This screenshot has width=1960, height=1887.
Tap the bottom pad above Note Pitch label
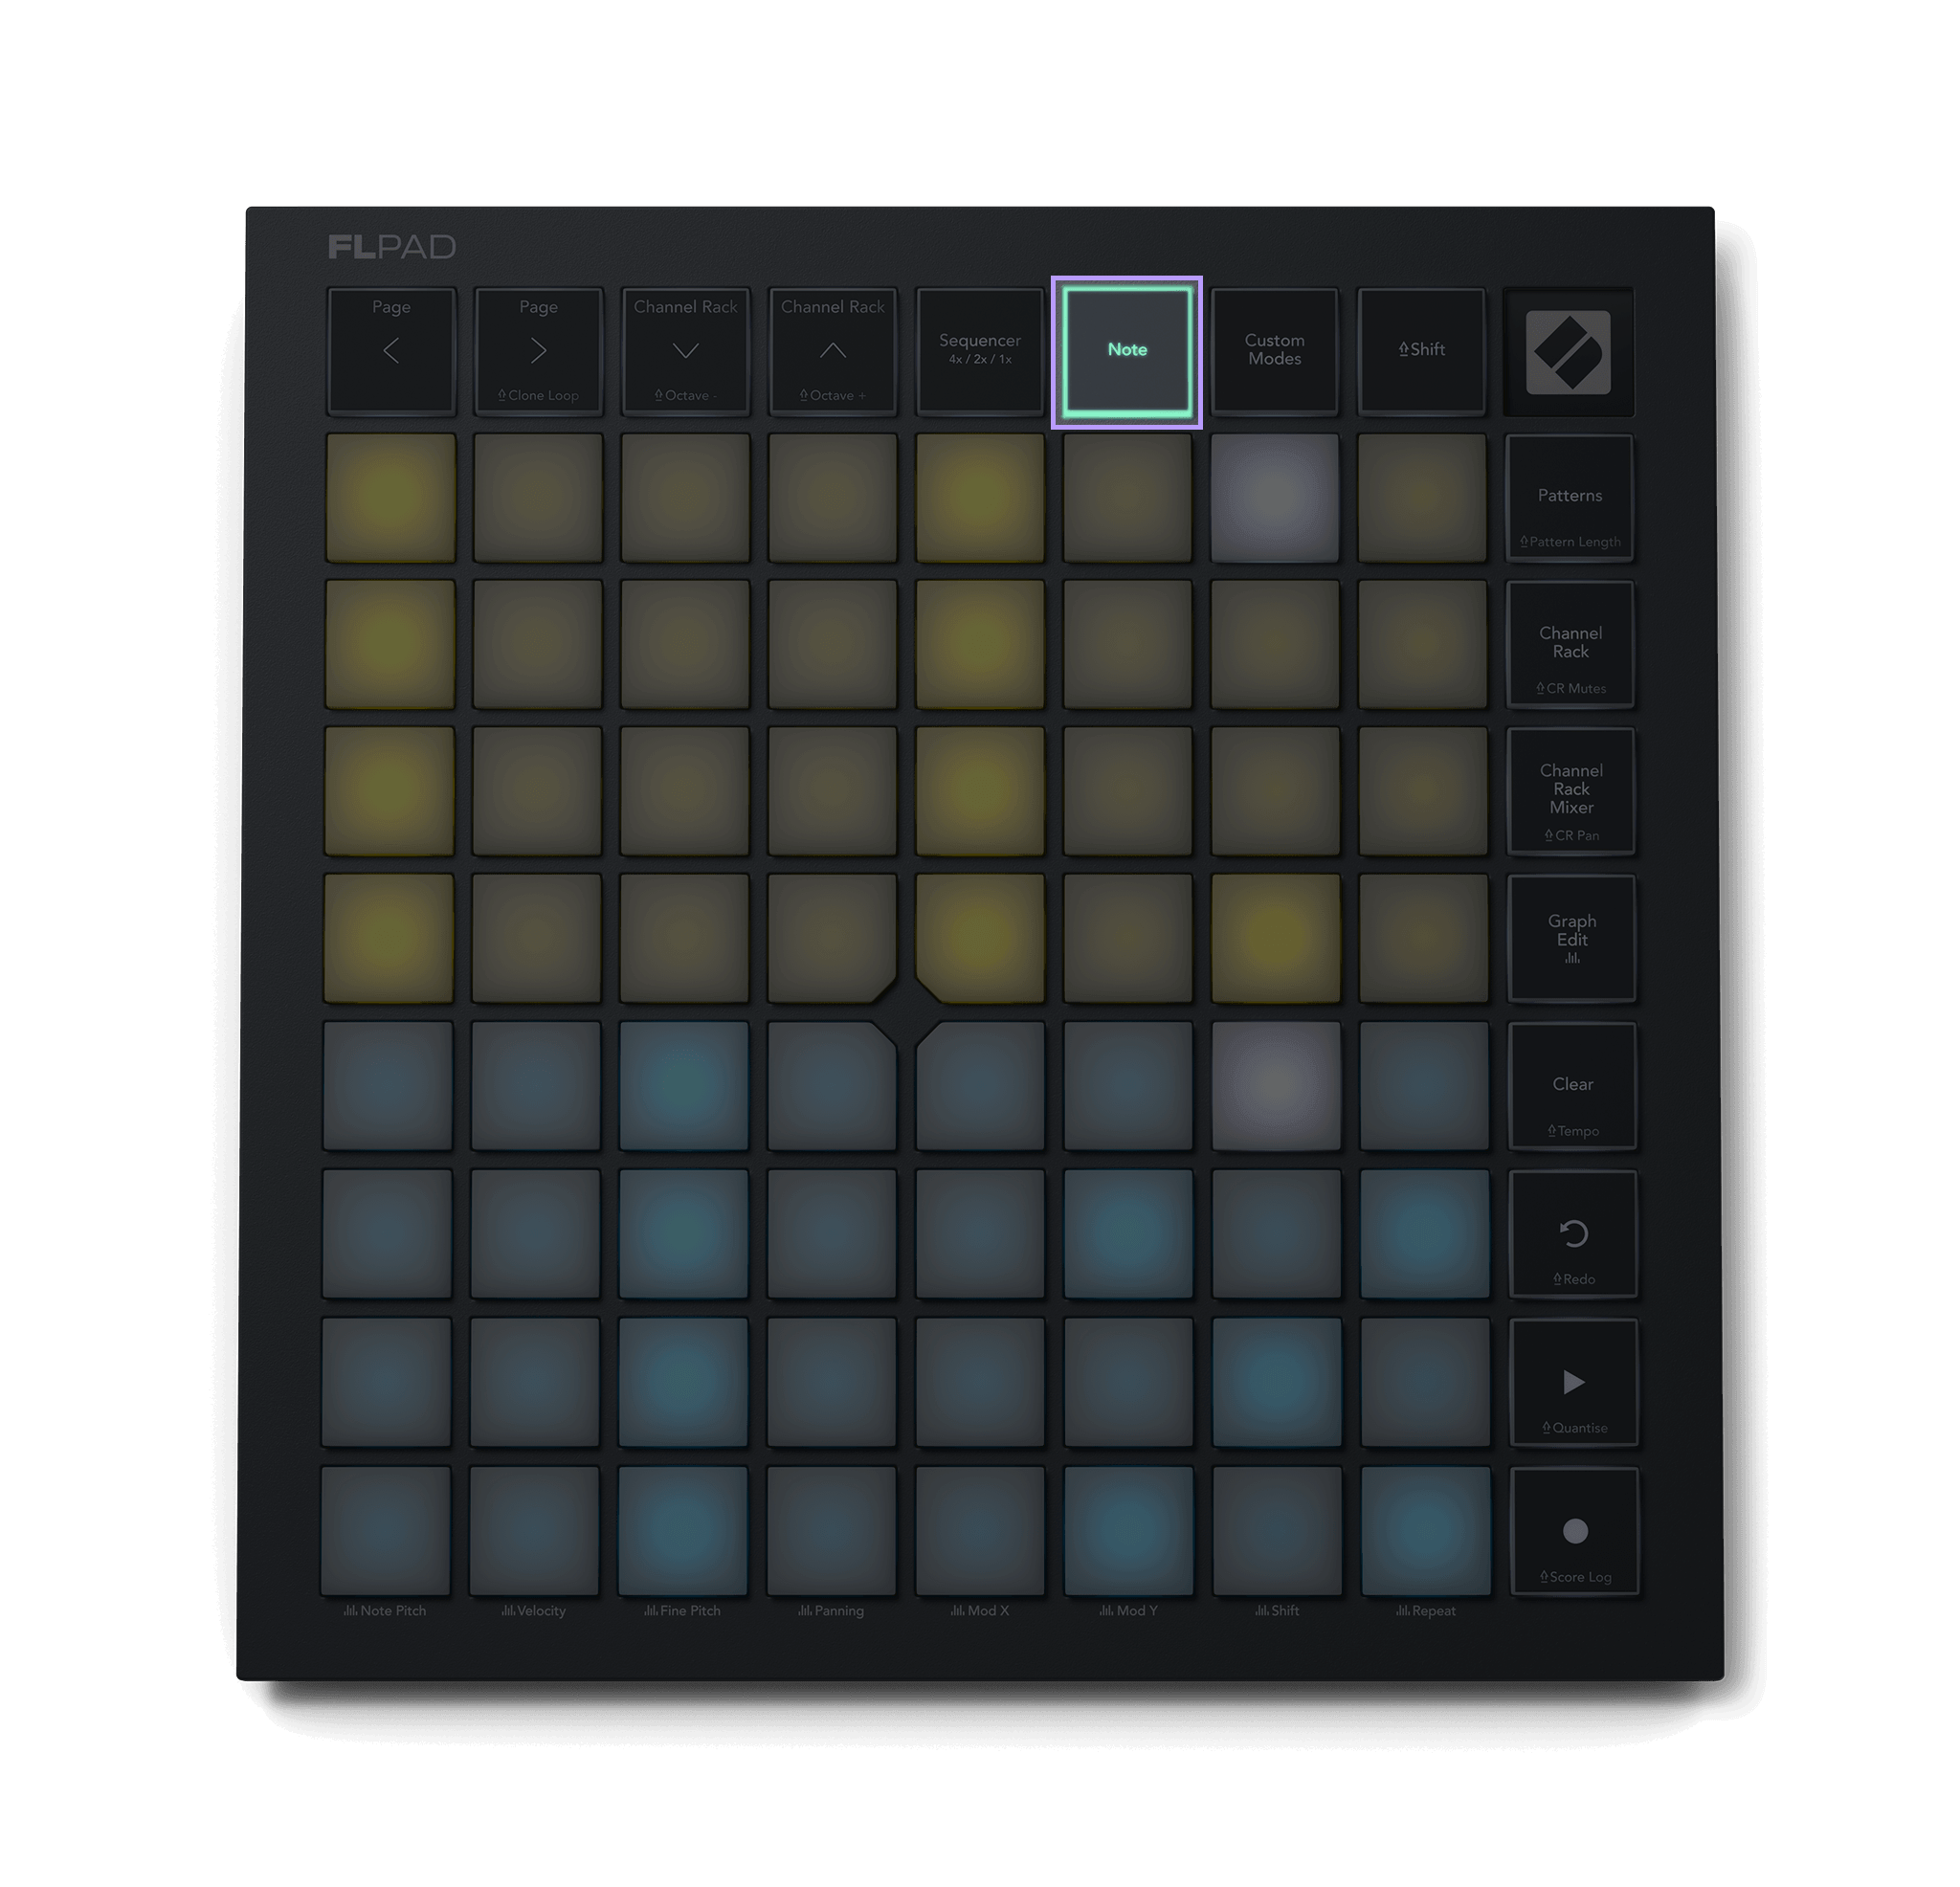pos(386,1531)
